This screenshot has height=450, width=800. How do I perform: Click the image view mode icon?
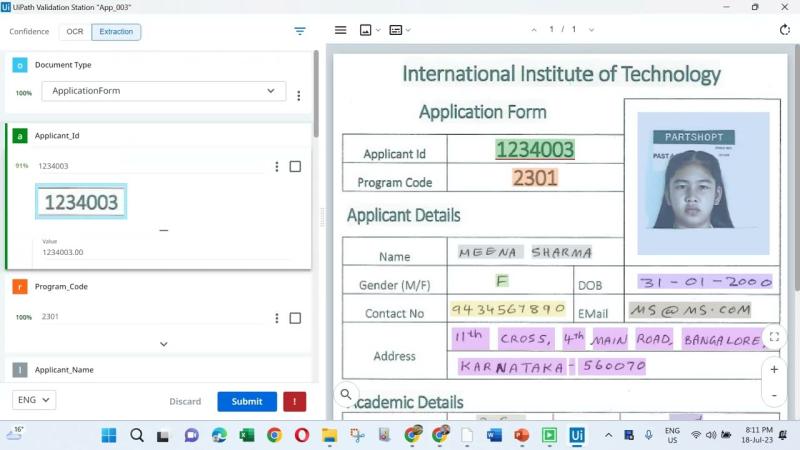[365, 30]
